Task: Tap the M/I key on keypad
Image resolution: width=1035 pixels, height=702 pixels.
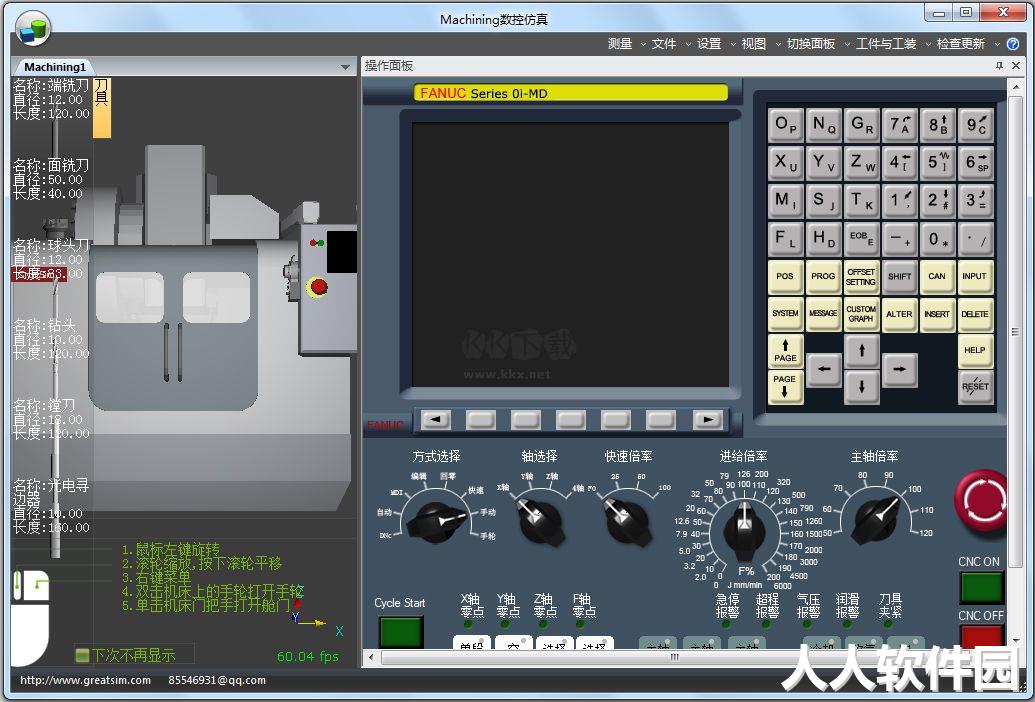Action: click(785, 201)
